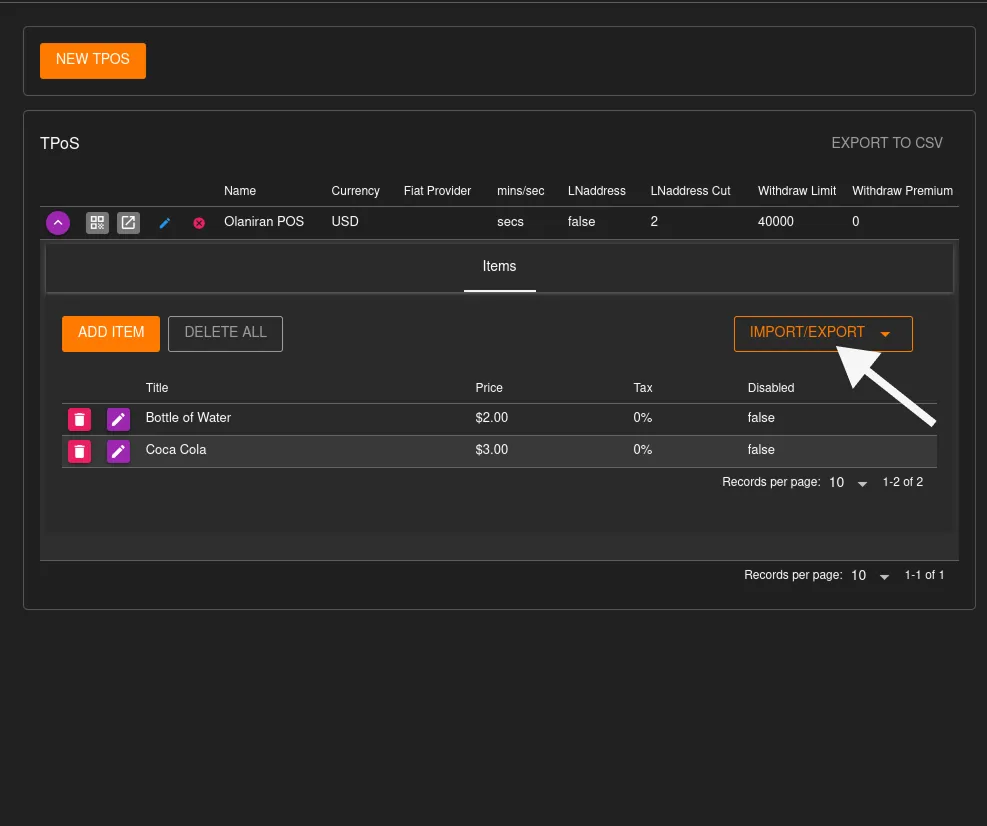Screen dimensions: 987x826
Task: Sort TPoS table by Name column
Action: click(x=240, y=191)
